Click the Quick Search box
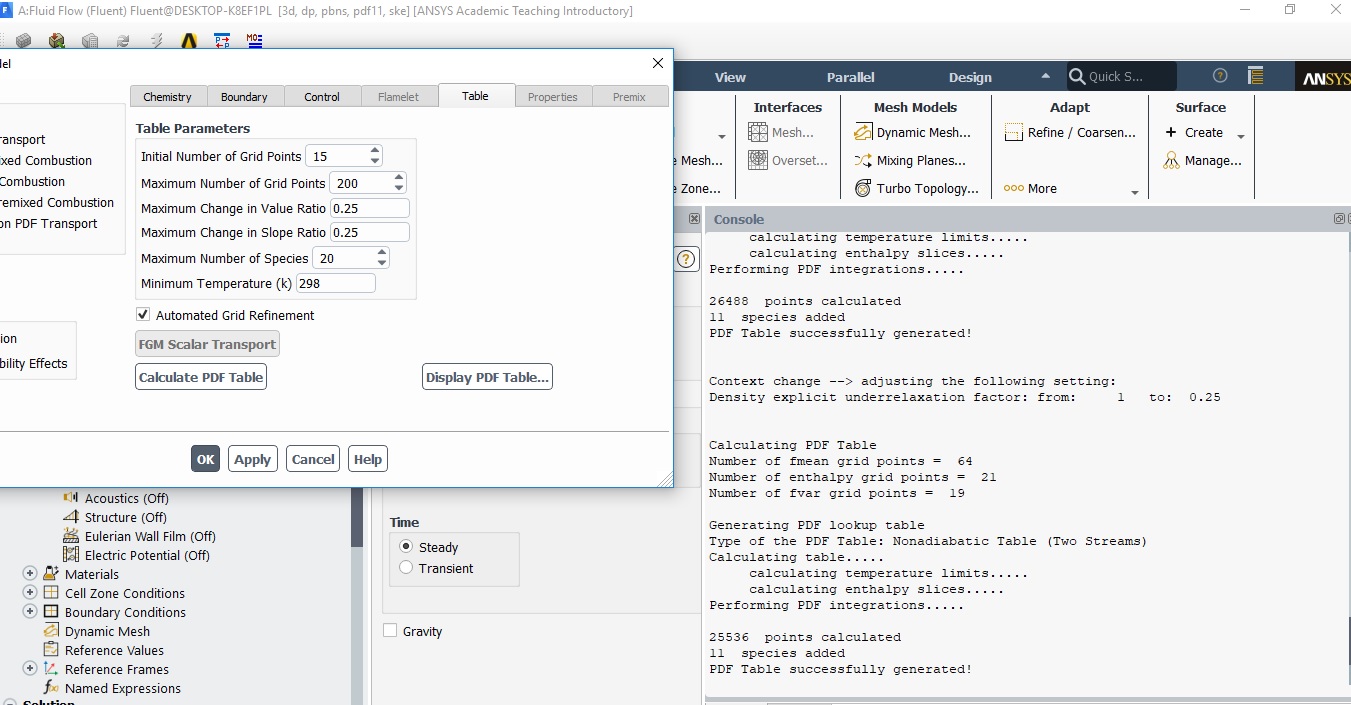This screenshot has height=705, width=1351. (1122, 76)
